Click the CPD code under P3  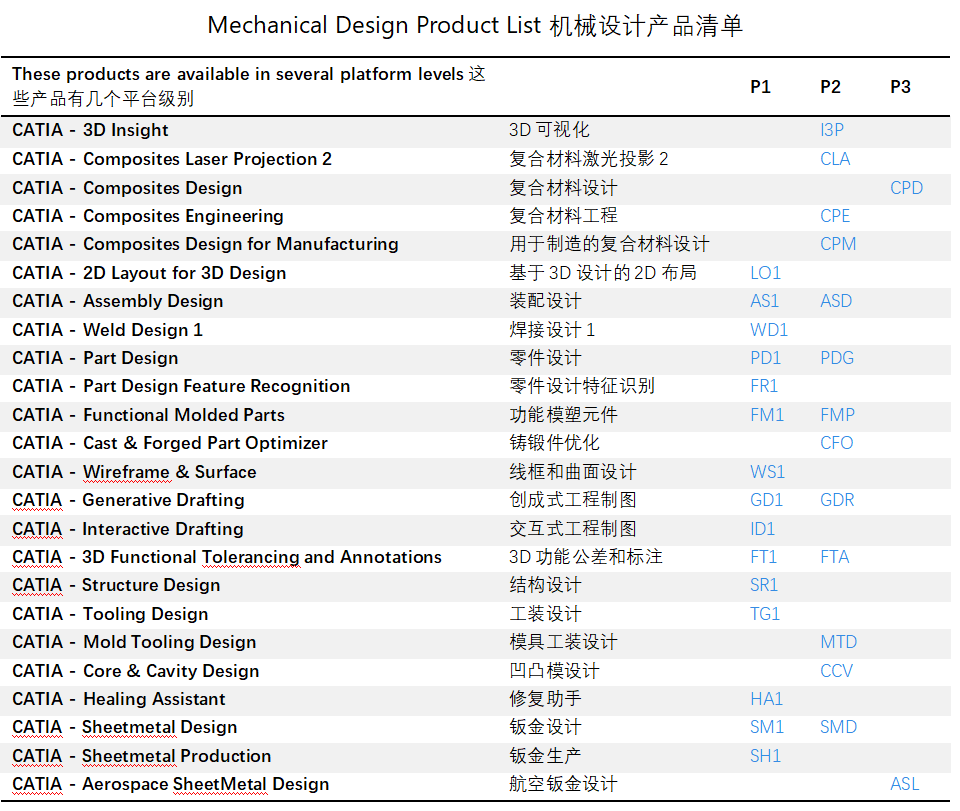(906, 188)
